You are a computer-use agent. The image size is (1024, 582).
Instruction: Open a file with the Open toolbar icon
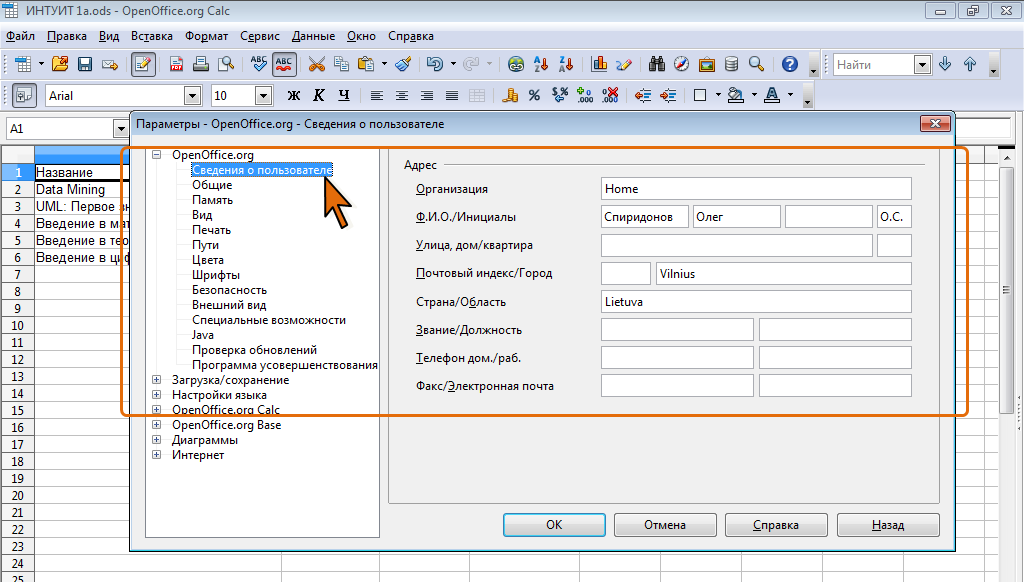(x=60, y=64)
